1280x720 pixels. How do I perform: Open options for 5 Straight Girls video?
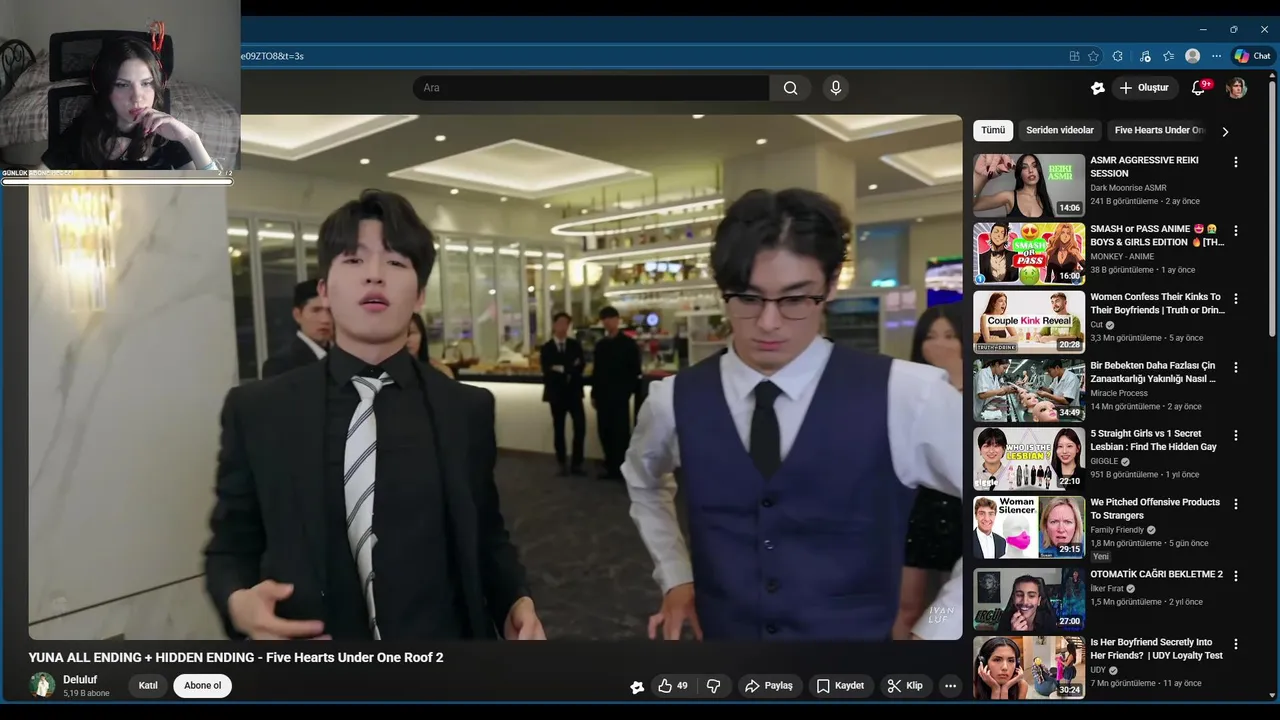tap(1236, 435)
